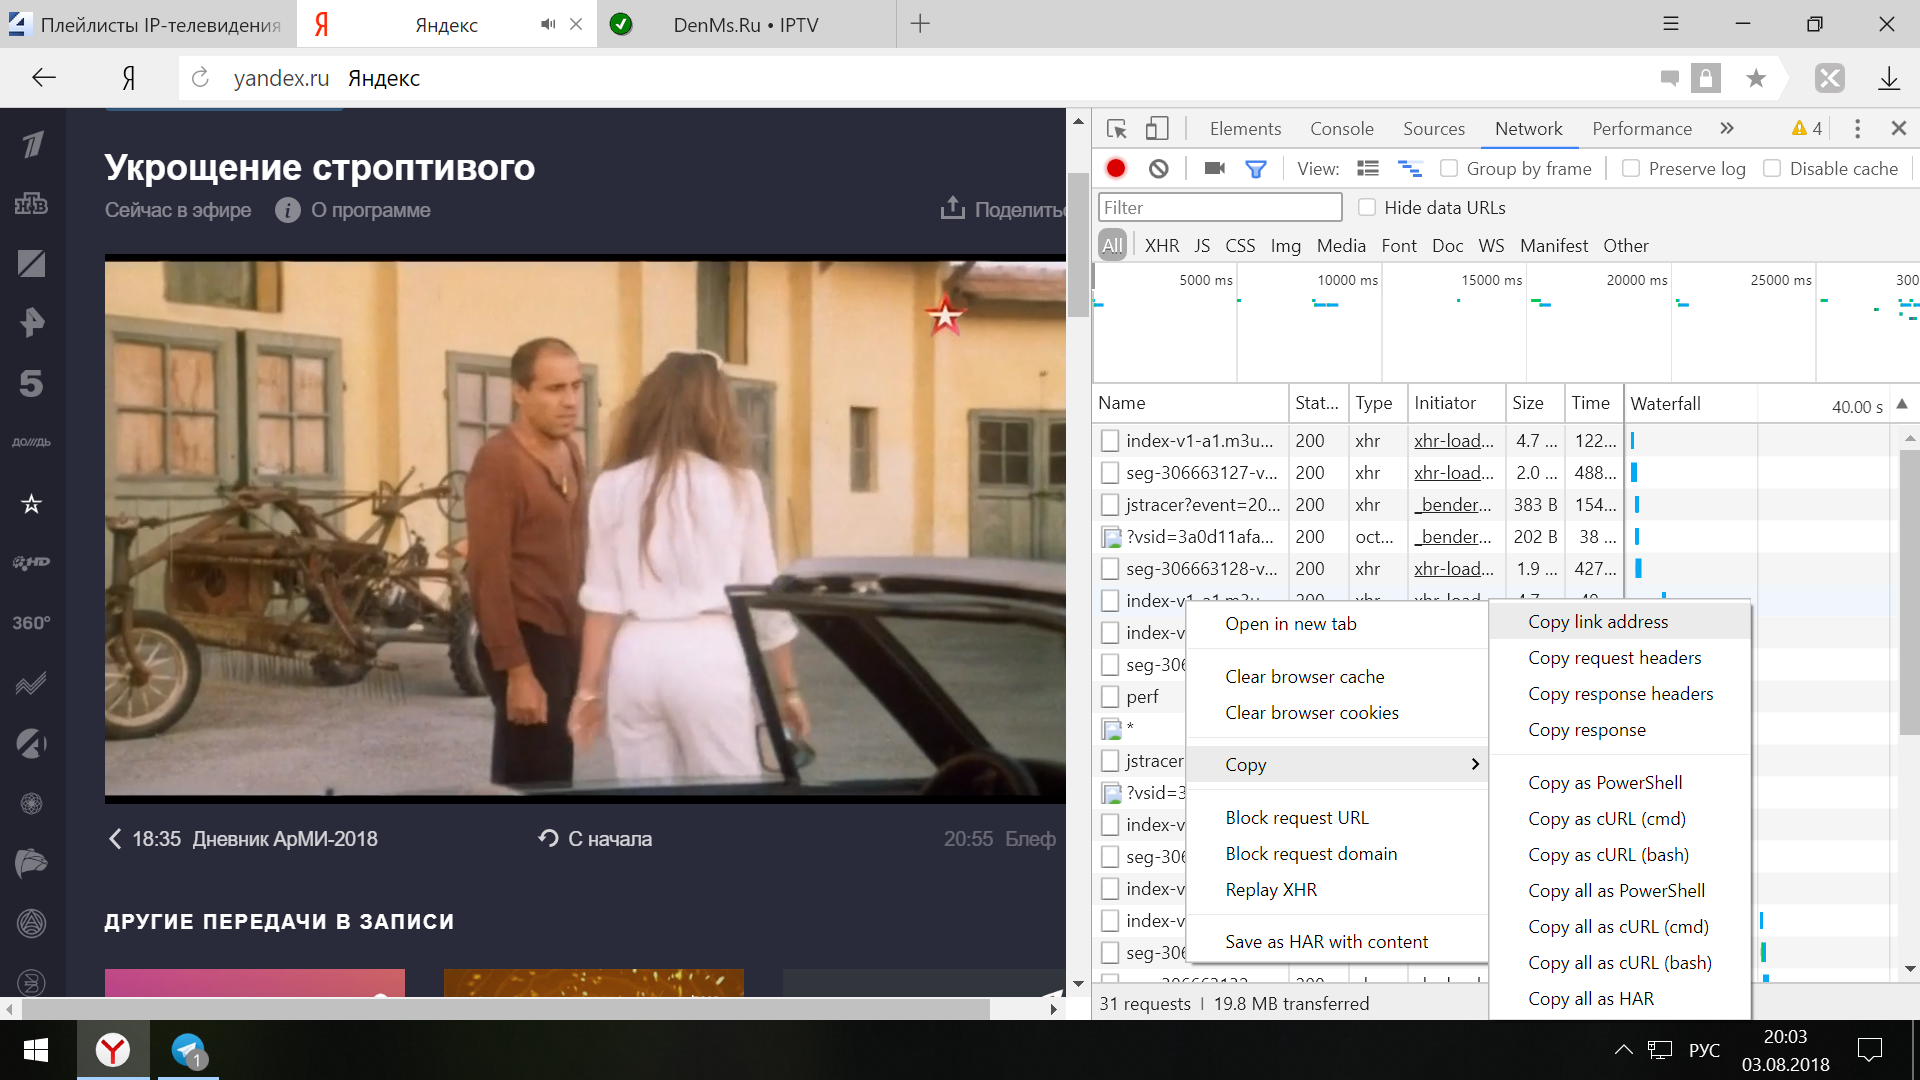Click the С начала restart button
1920x1080 pixels.
point(596,839)
